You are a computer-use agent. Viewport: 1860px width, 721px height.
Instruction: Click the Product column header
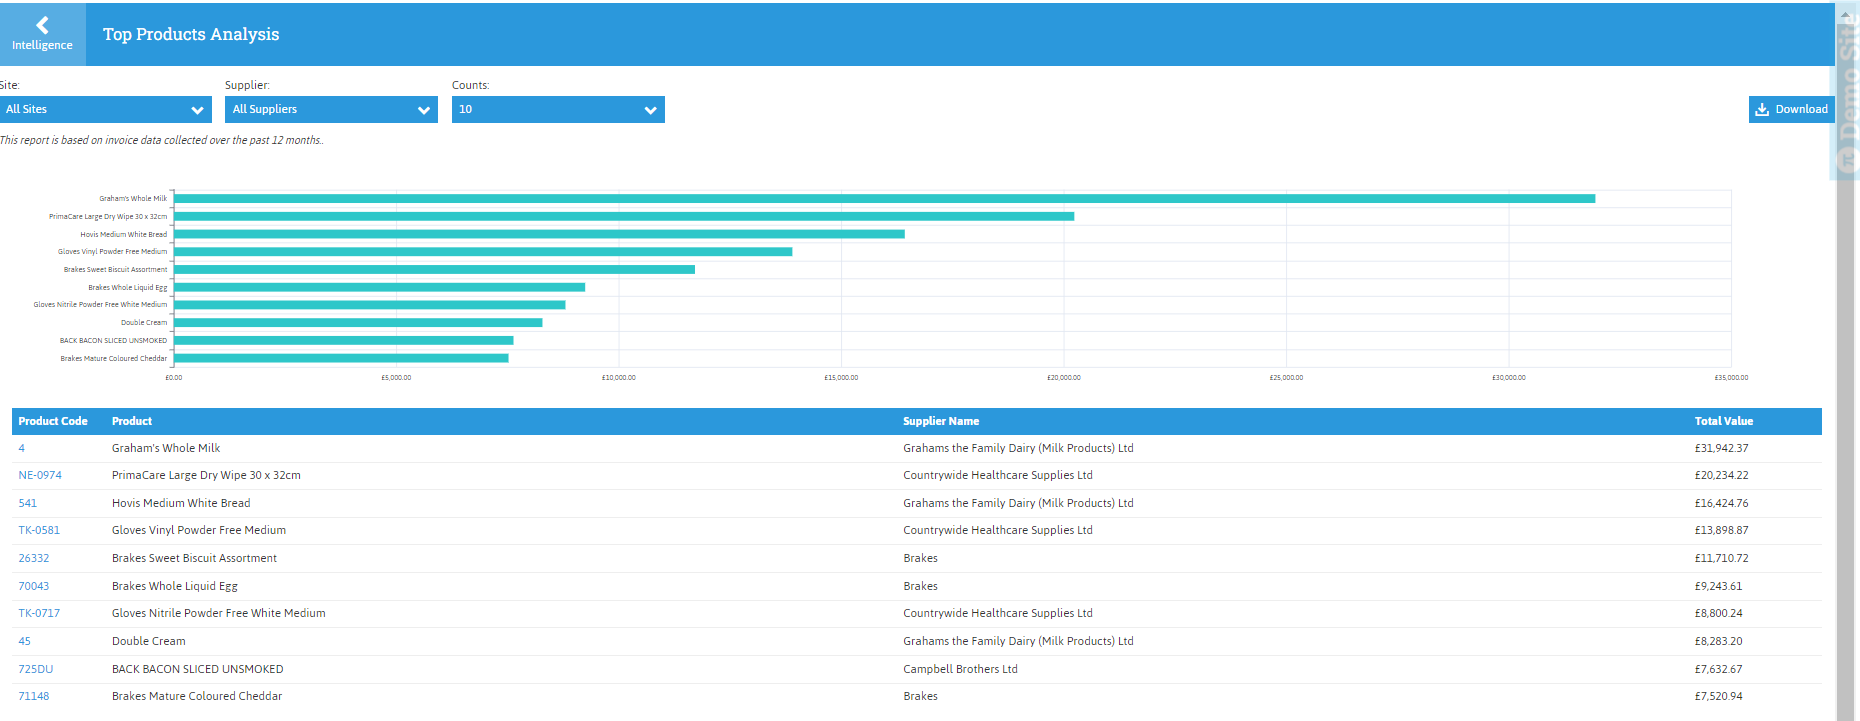click(x=132, y=421)
